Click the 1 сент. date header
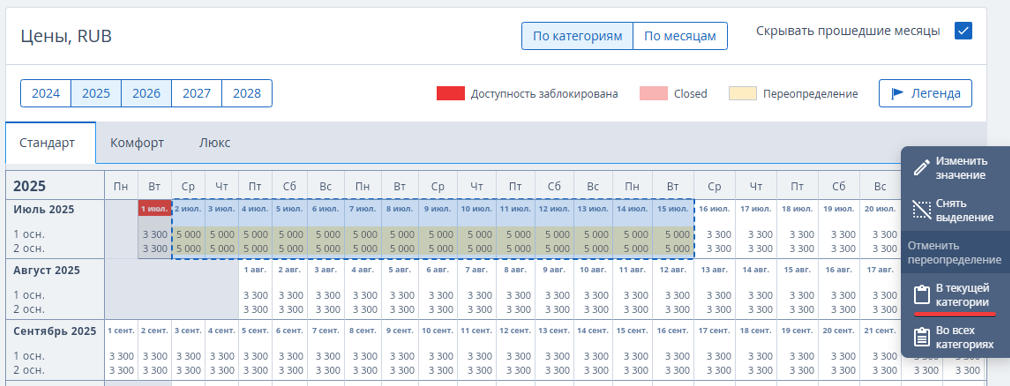Screen dimensions: 1010x386 [x=121, y=331]
